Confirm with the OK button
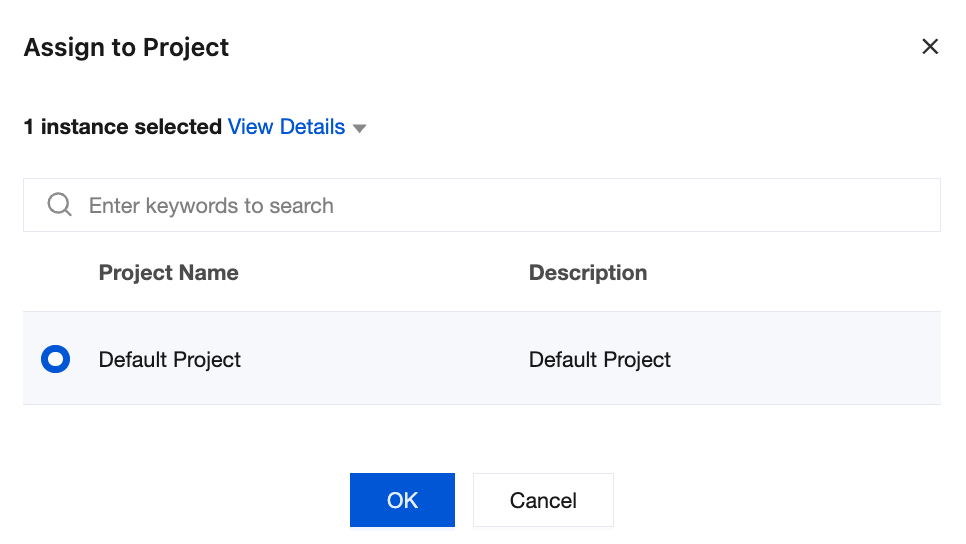This screenshot has height=544, width=966. click(x=402, y=500)
